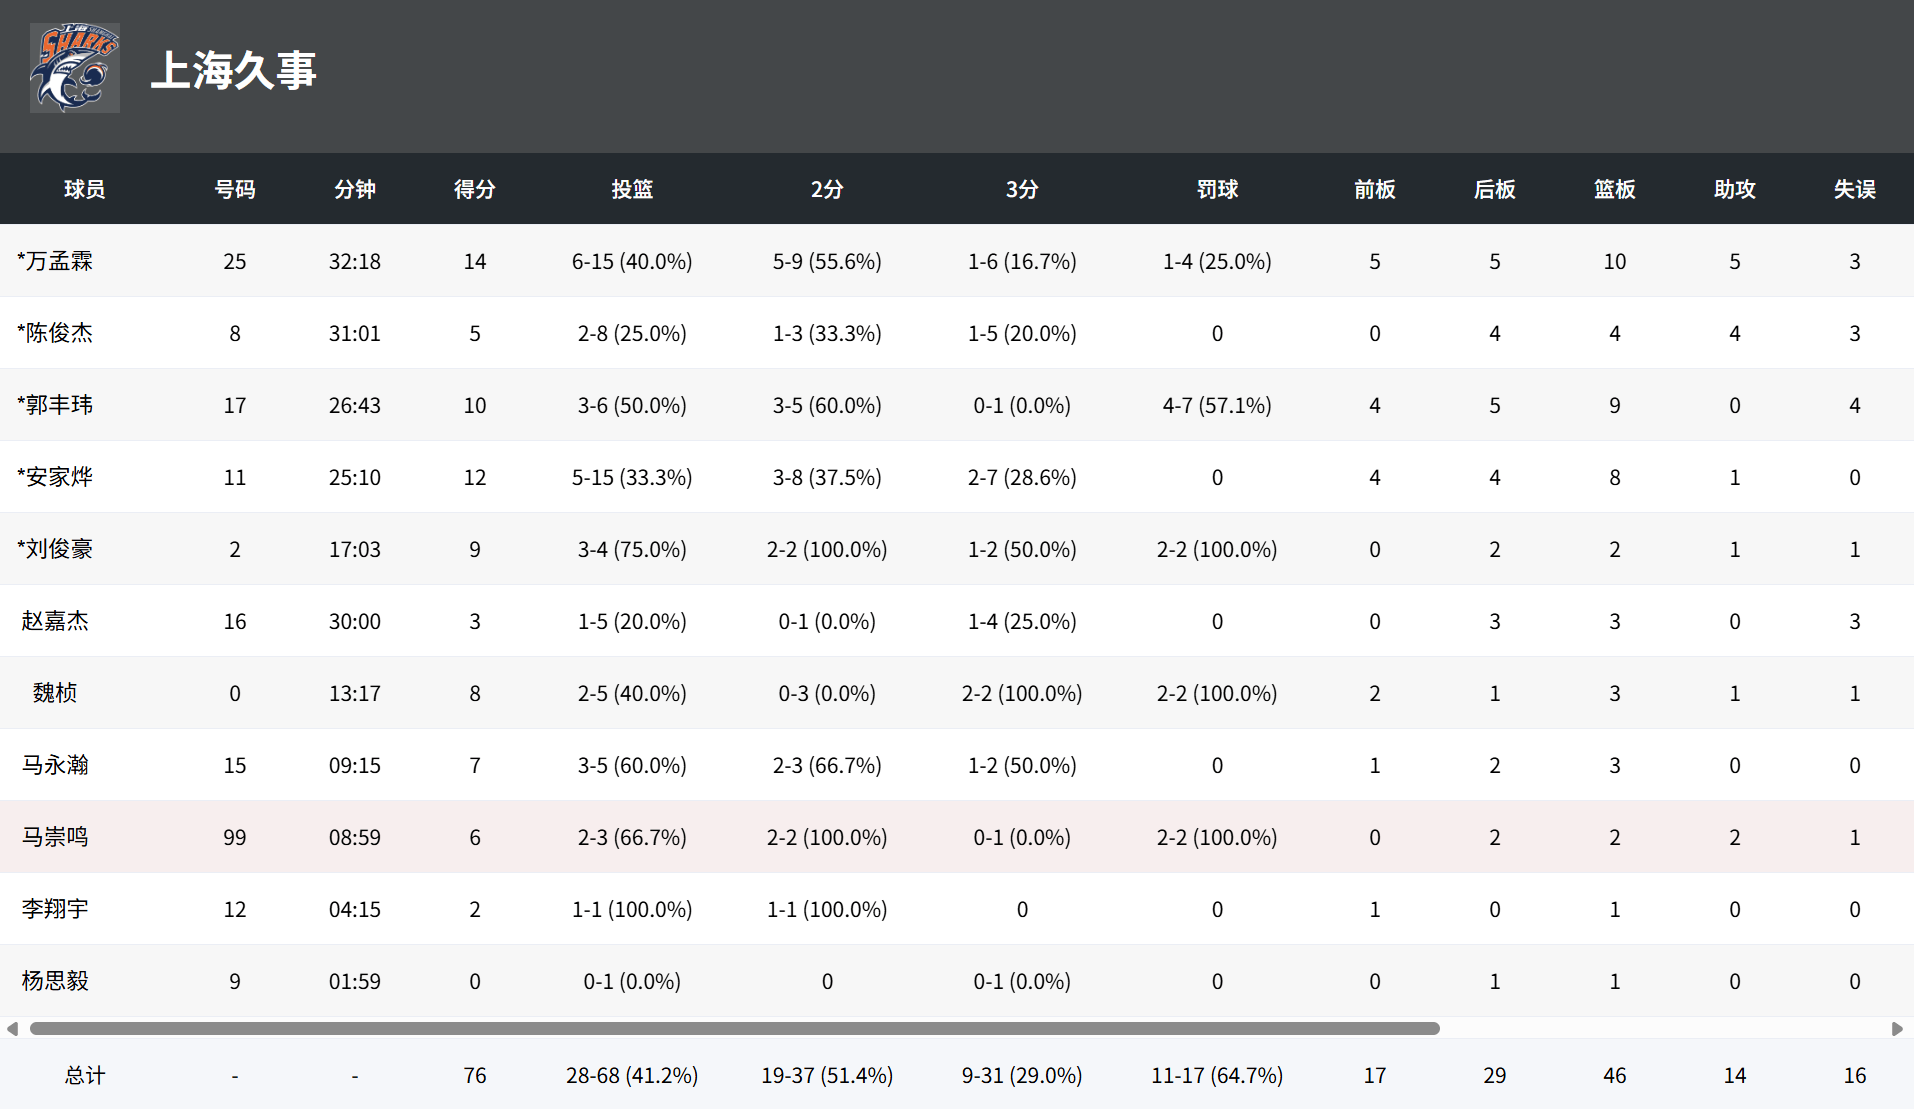This screenshot has width=1914, height=1109.
Task: Click field goals 6-15 (40.0%)
Action: (x=632, y=261)
